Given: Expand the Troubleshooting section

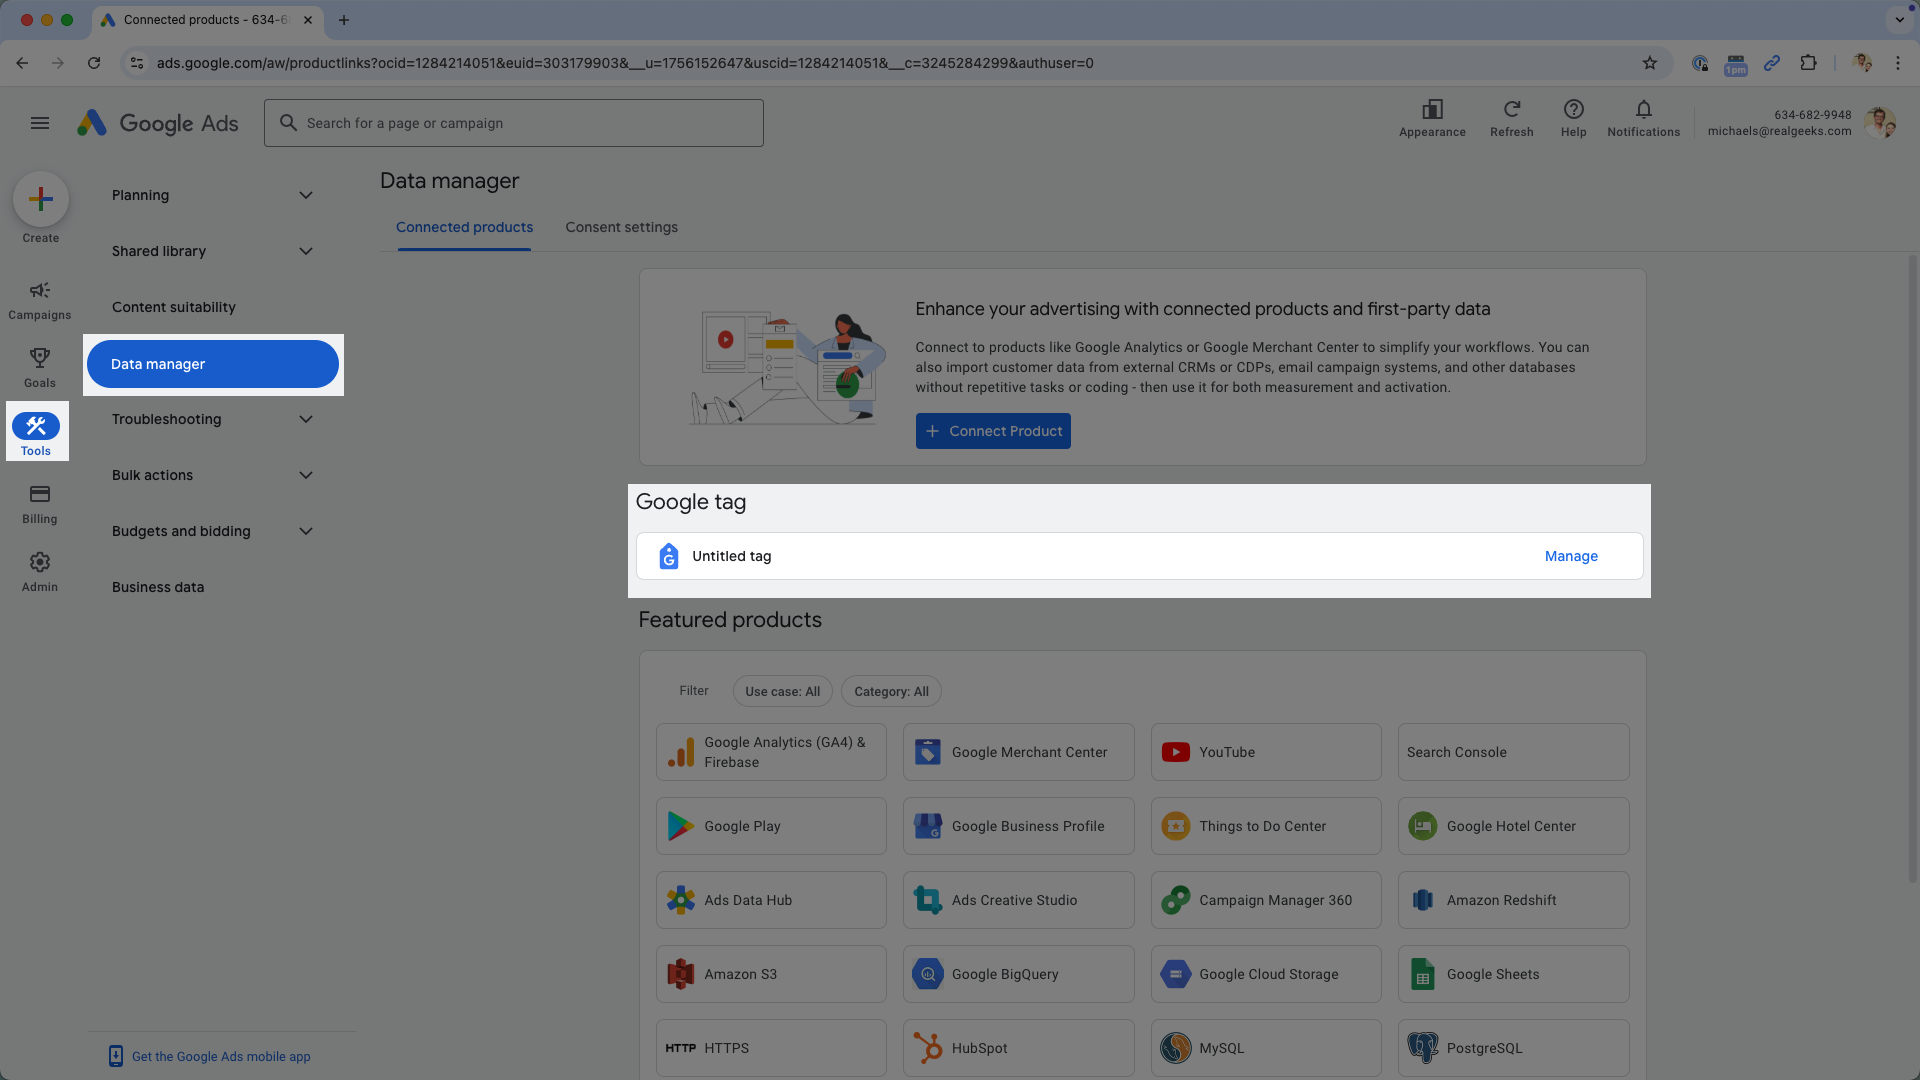Looking at the screenshot, I should (x=213, y=419).
